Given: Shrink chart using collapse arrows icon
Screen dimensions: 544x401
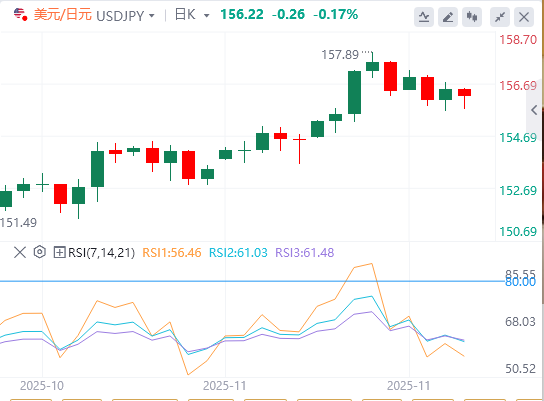Looking at the screenshot, I should pyautogui.click(x=500, y=17).
